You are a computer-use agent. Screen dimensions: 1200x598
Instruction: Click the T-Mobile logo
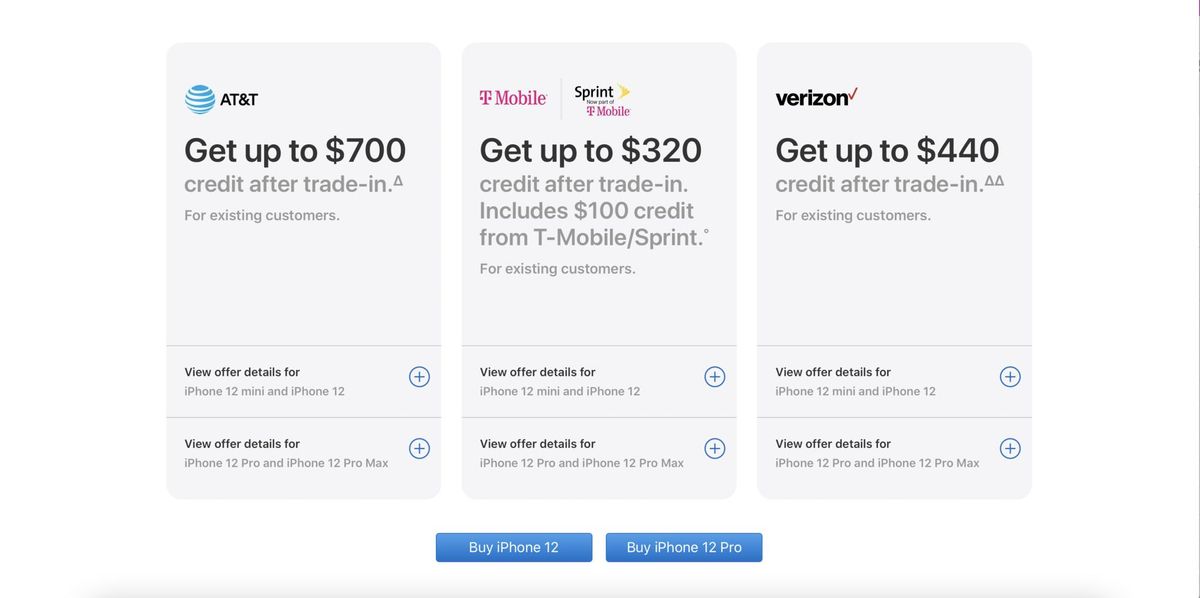point(512,95)
